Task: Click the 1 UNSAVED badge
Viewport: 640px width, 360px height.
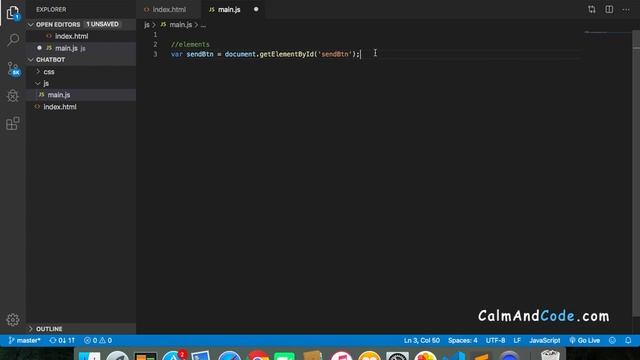Action: click(102, 24)
